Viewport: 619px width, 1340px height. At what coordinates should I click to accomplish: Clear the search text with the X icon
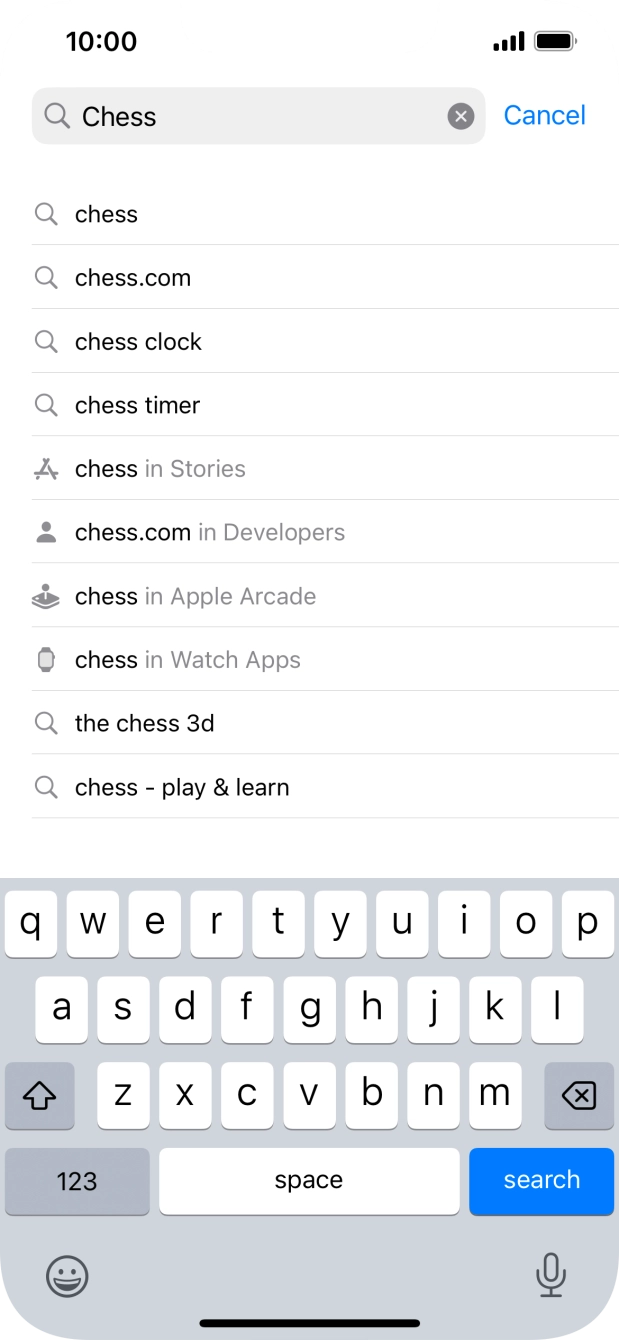pyautogui.click(x=460, y=115)
